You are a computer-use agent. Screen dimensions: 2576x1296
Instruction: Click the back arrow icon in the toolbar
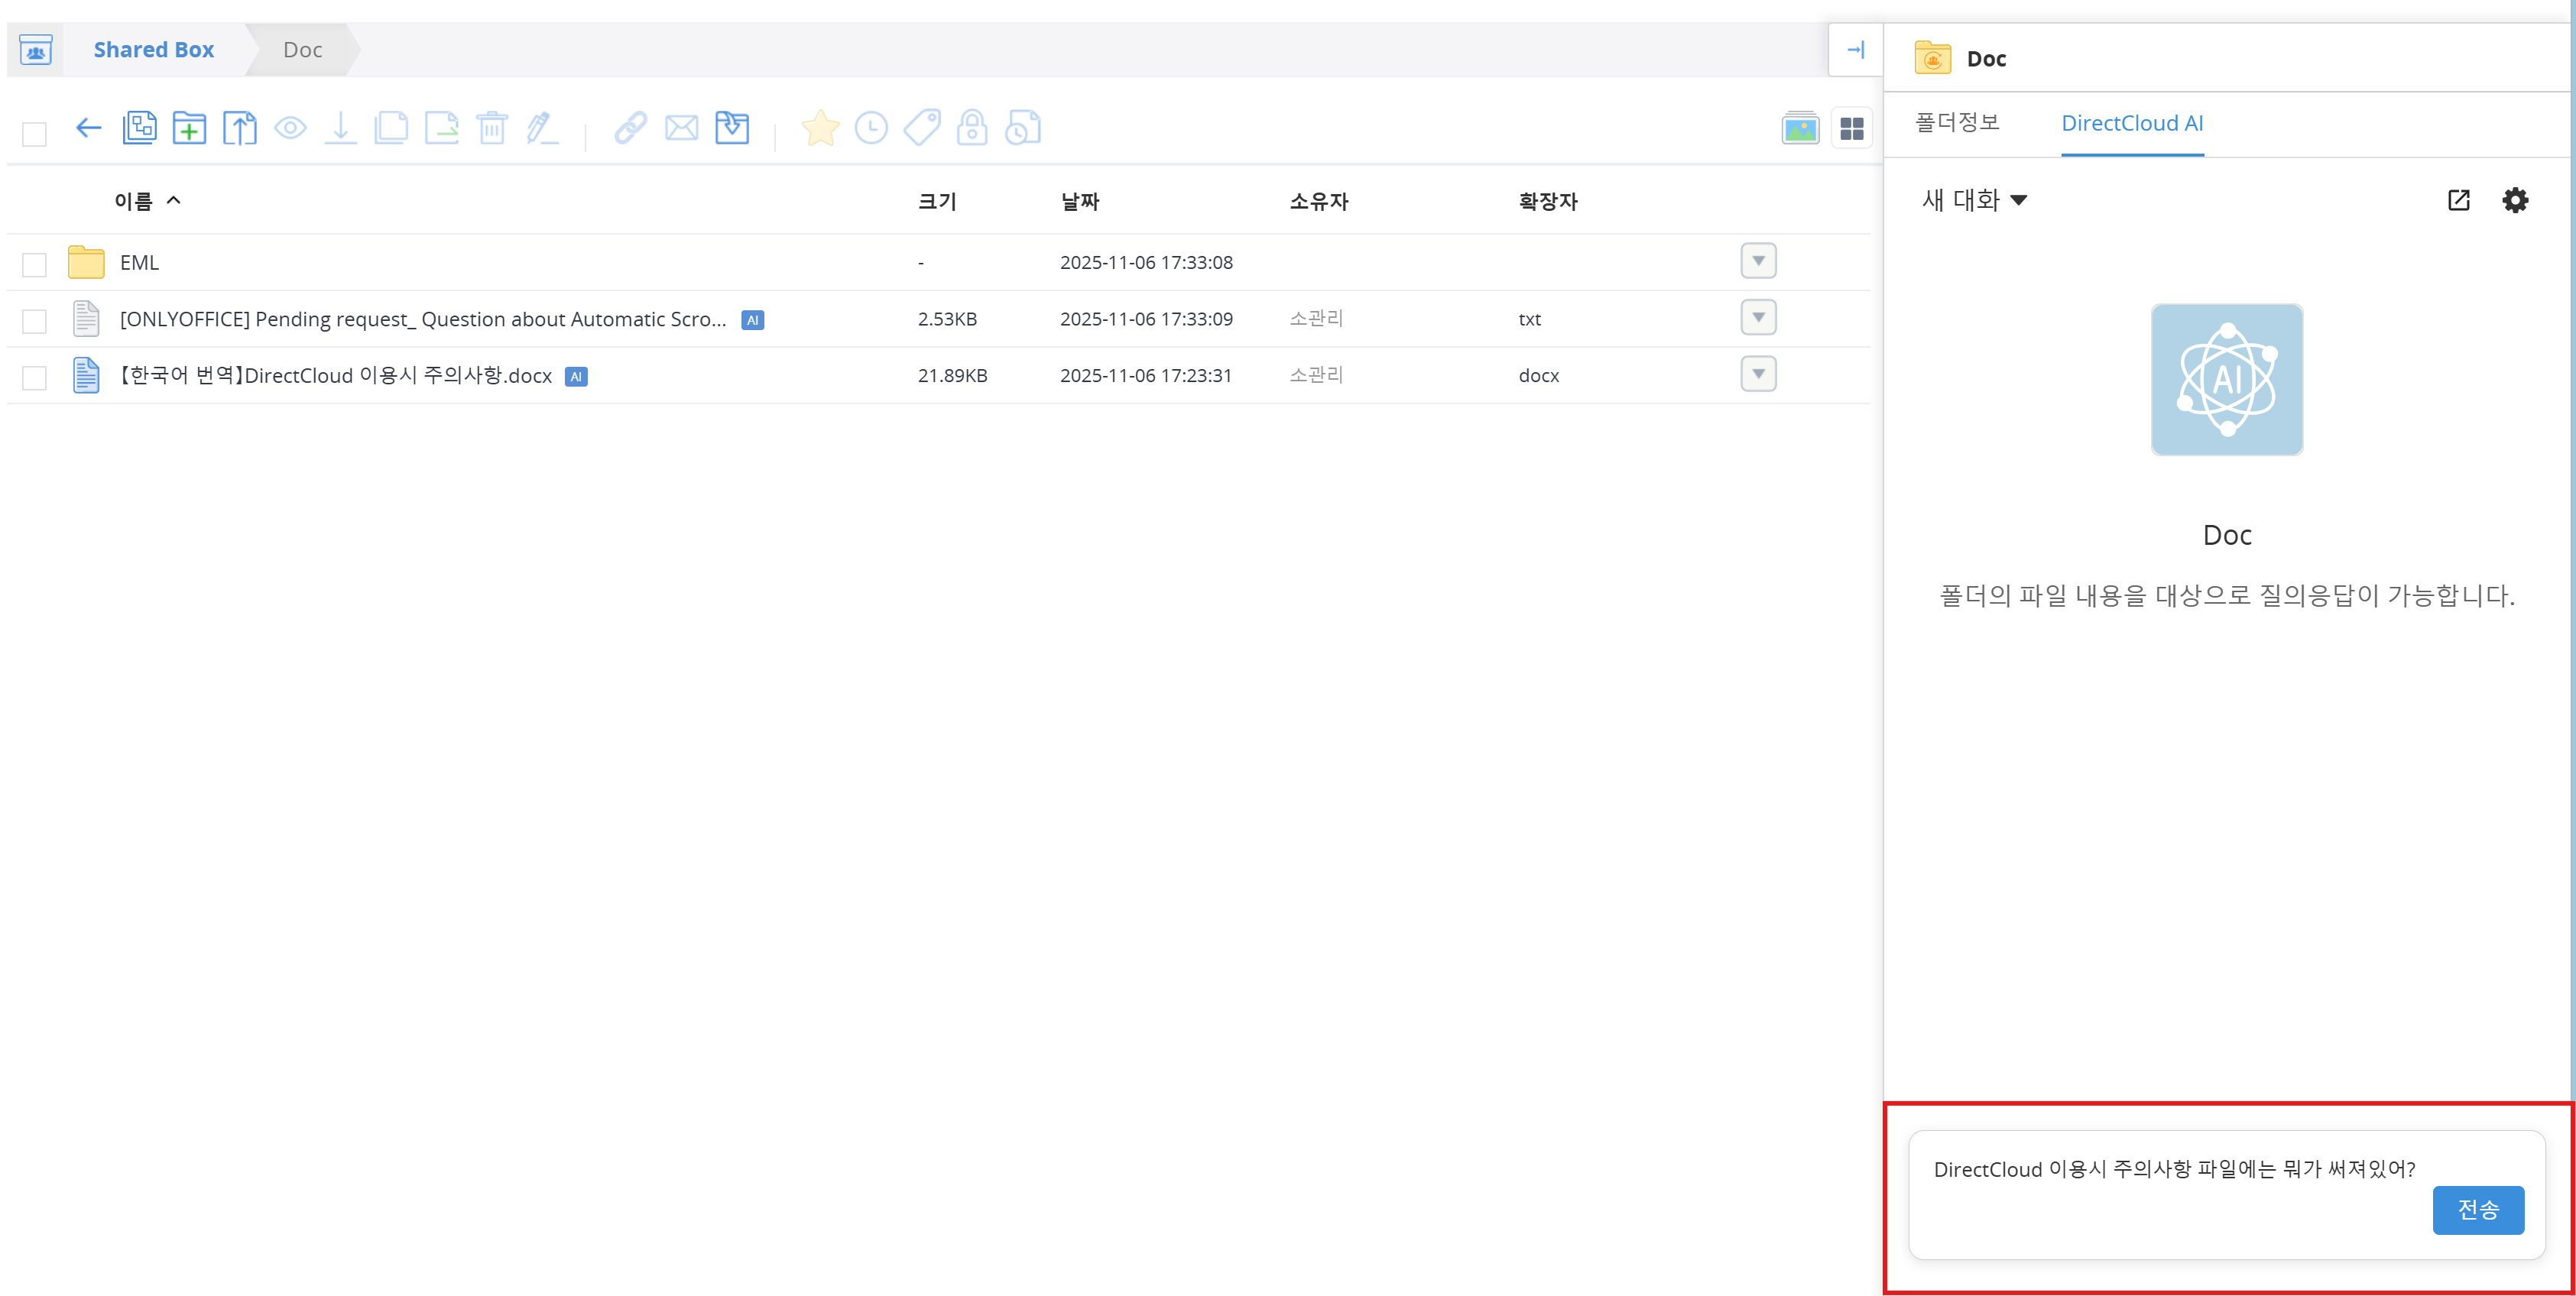88,128
